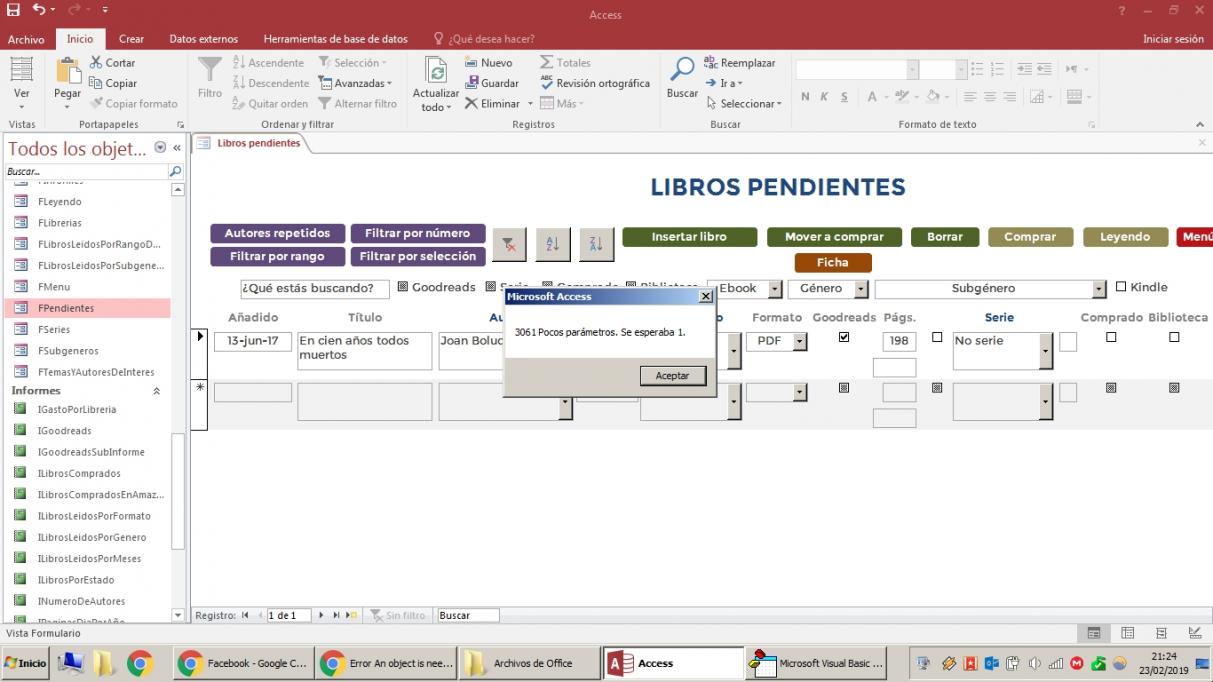Click the Filtrar por rango button
The image size is (1213, 682).
pos(277,256)
